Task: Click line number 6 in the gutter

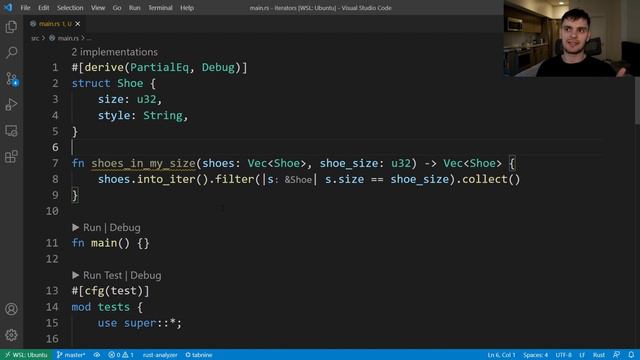Action: (55, 147)
